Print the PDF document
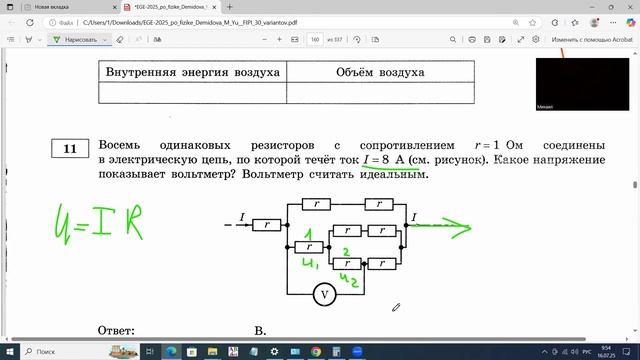640x360 pixels. (x=472, y=40)
